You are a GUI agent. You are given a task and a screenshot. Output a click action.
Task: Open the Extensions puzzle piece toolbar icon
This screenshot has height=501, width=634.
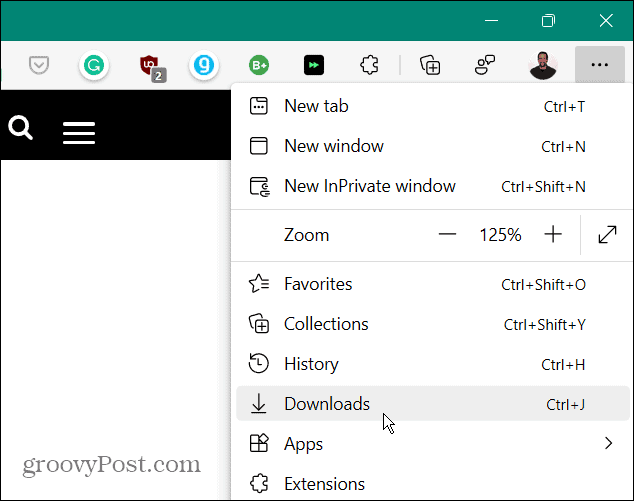tap(369, 66)
